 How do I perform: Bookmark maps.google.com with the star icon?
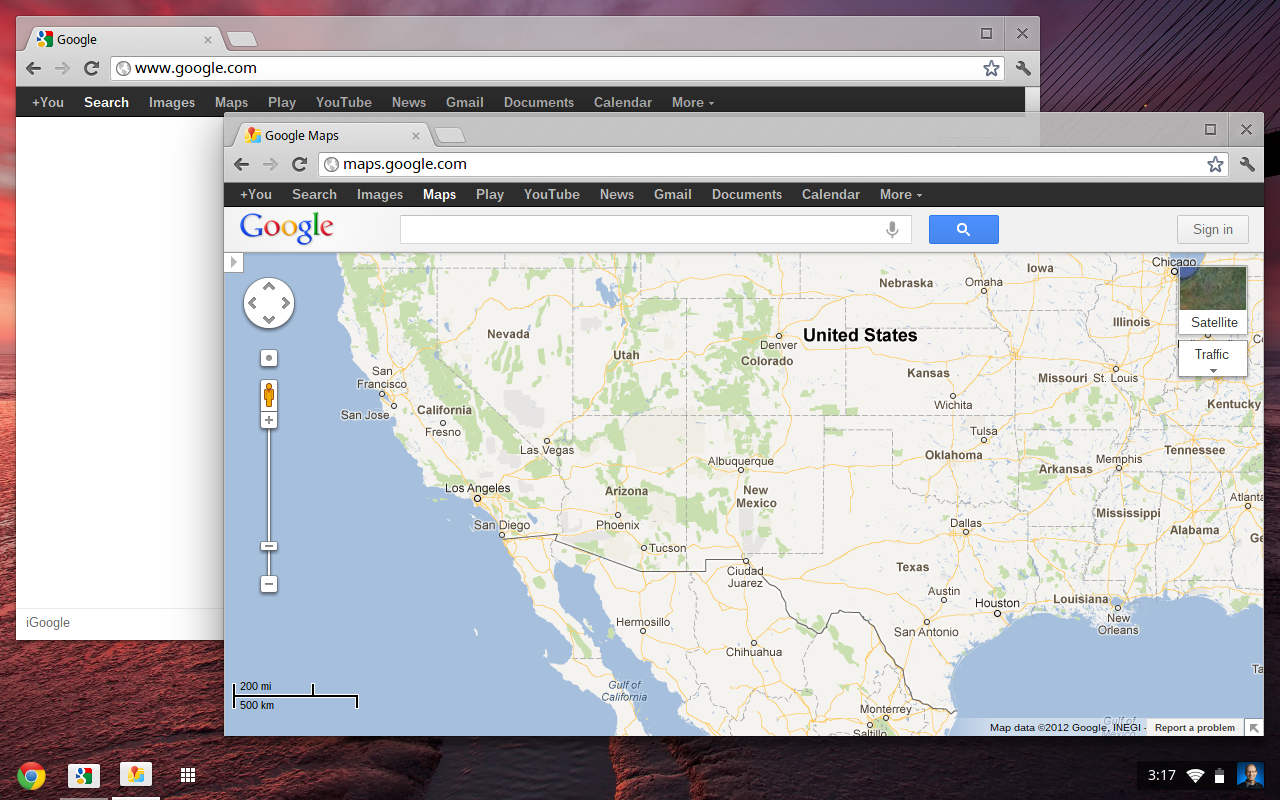(1215, 164)
